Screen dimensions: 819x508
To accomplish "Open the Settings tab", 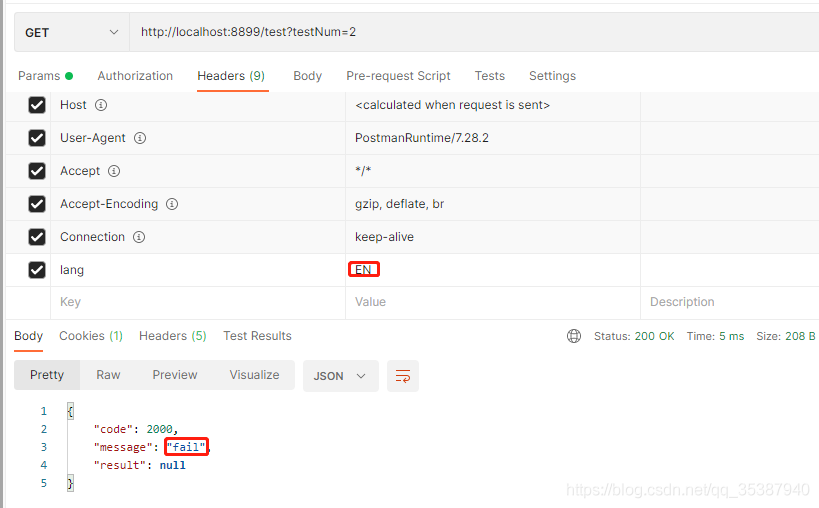I will pos(552,76).
